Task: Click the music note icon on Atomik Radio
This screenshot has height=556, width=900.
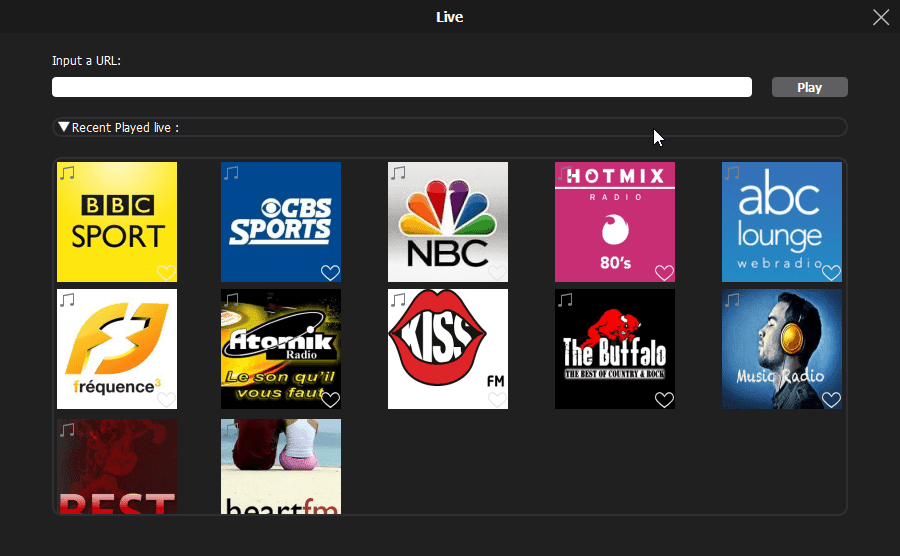Action: [x=232, y=300]
